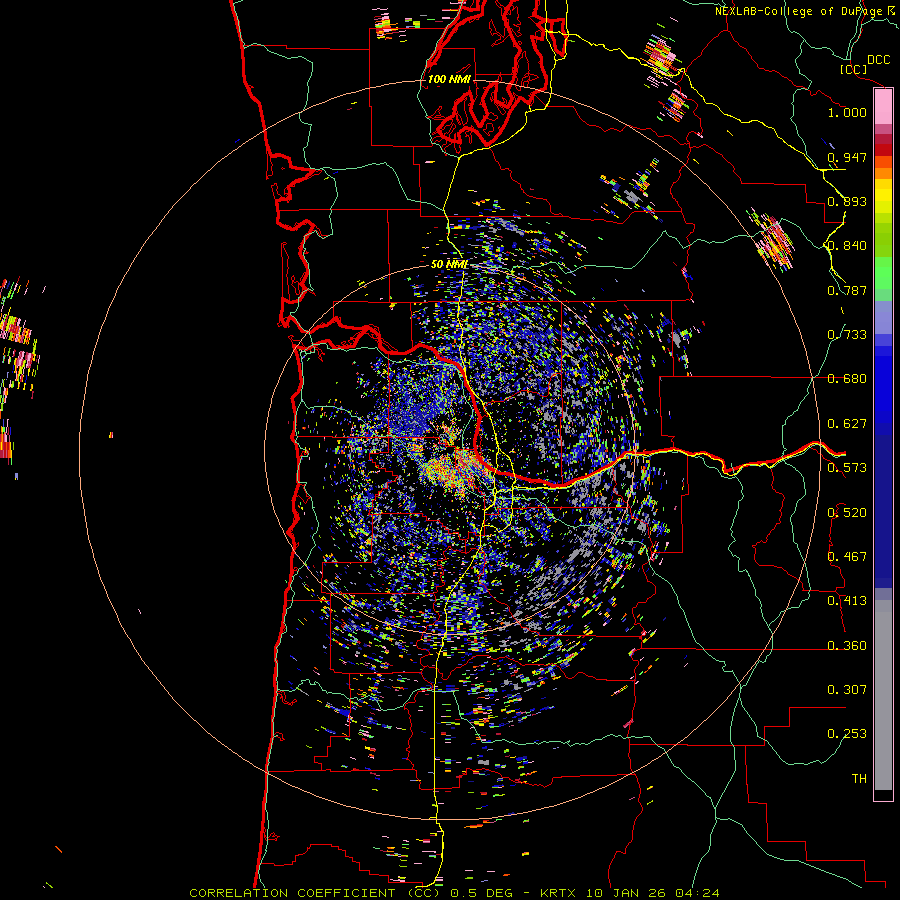This screenshot has height=900, width=900.
Task: Click the 0.307 color scale label
Action: (x=847, y=689)
